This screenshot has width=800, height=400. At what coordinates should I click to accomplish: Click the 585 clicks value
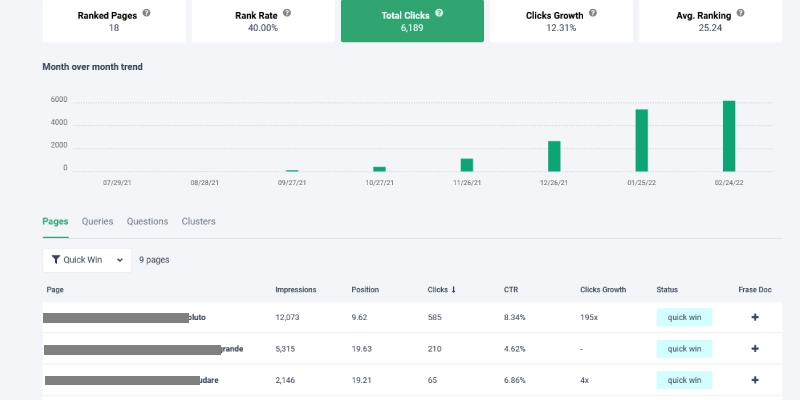pos(435,317)
